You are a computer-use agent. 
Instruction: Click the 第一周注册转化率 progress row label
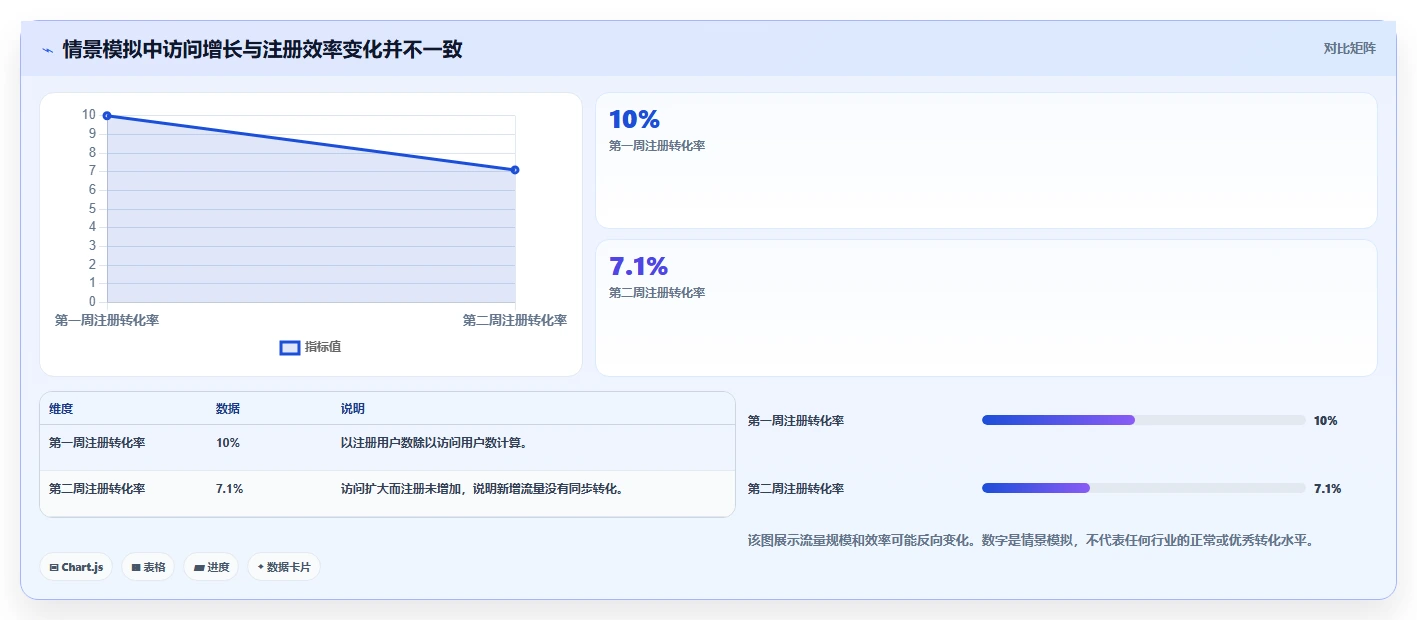point(796,421)
